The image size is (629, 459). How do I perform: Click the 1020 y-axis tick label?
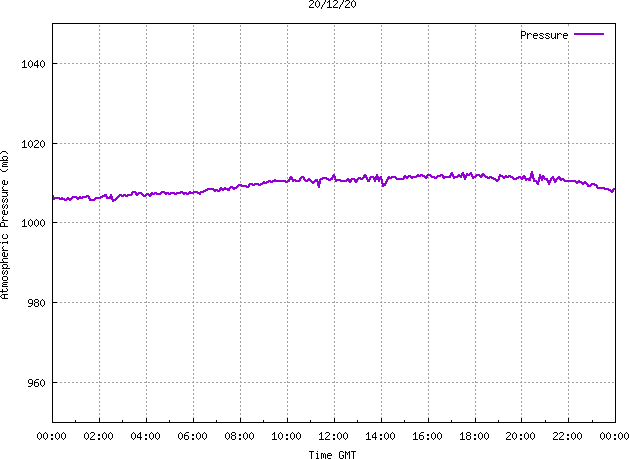point(33,144)
